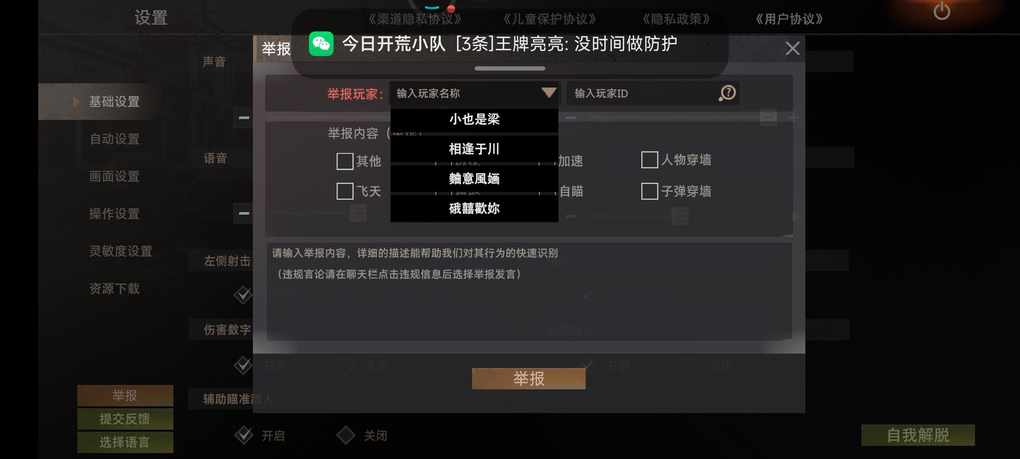Select player 相逢于川 from the list
The height and width of the screenshot is (459, 1020).
tap(474, 149)
